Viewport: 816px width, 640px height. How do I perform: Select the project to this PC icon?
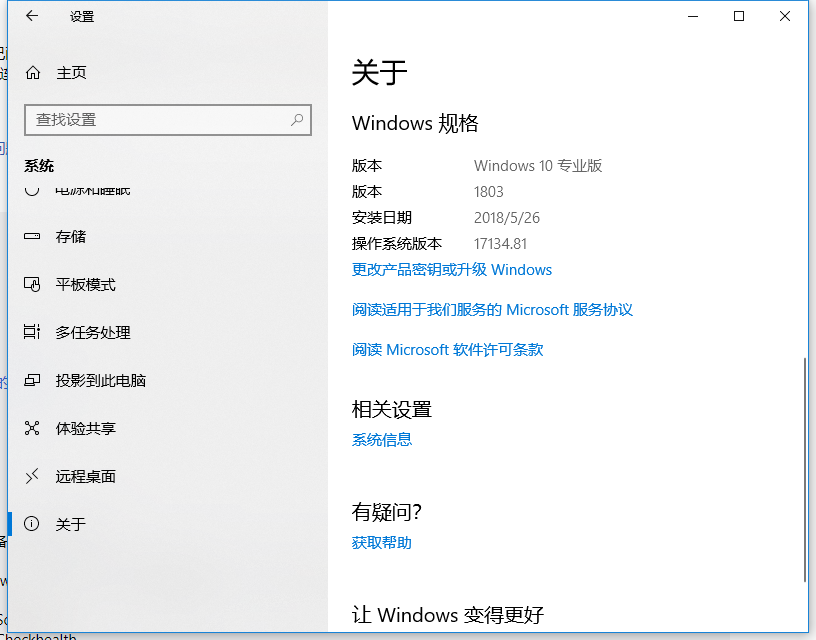pyautogui.click(x=32, y=380)
